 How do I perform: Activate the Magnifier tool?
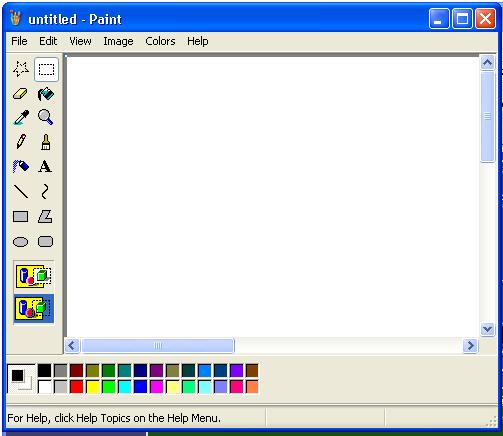(46, 118)
